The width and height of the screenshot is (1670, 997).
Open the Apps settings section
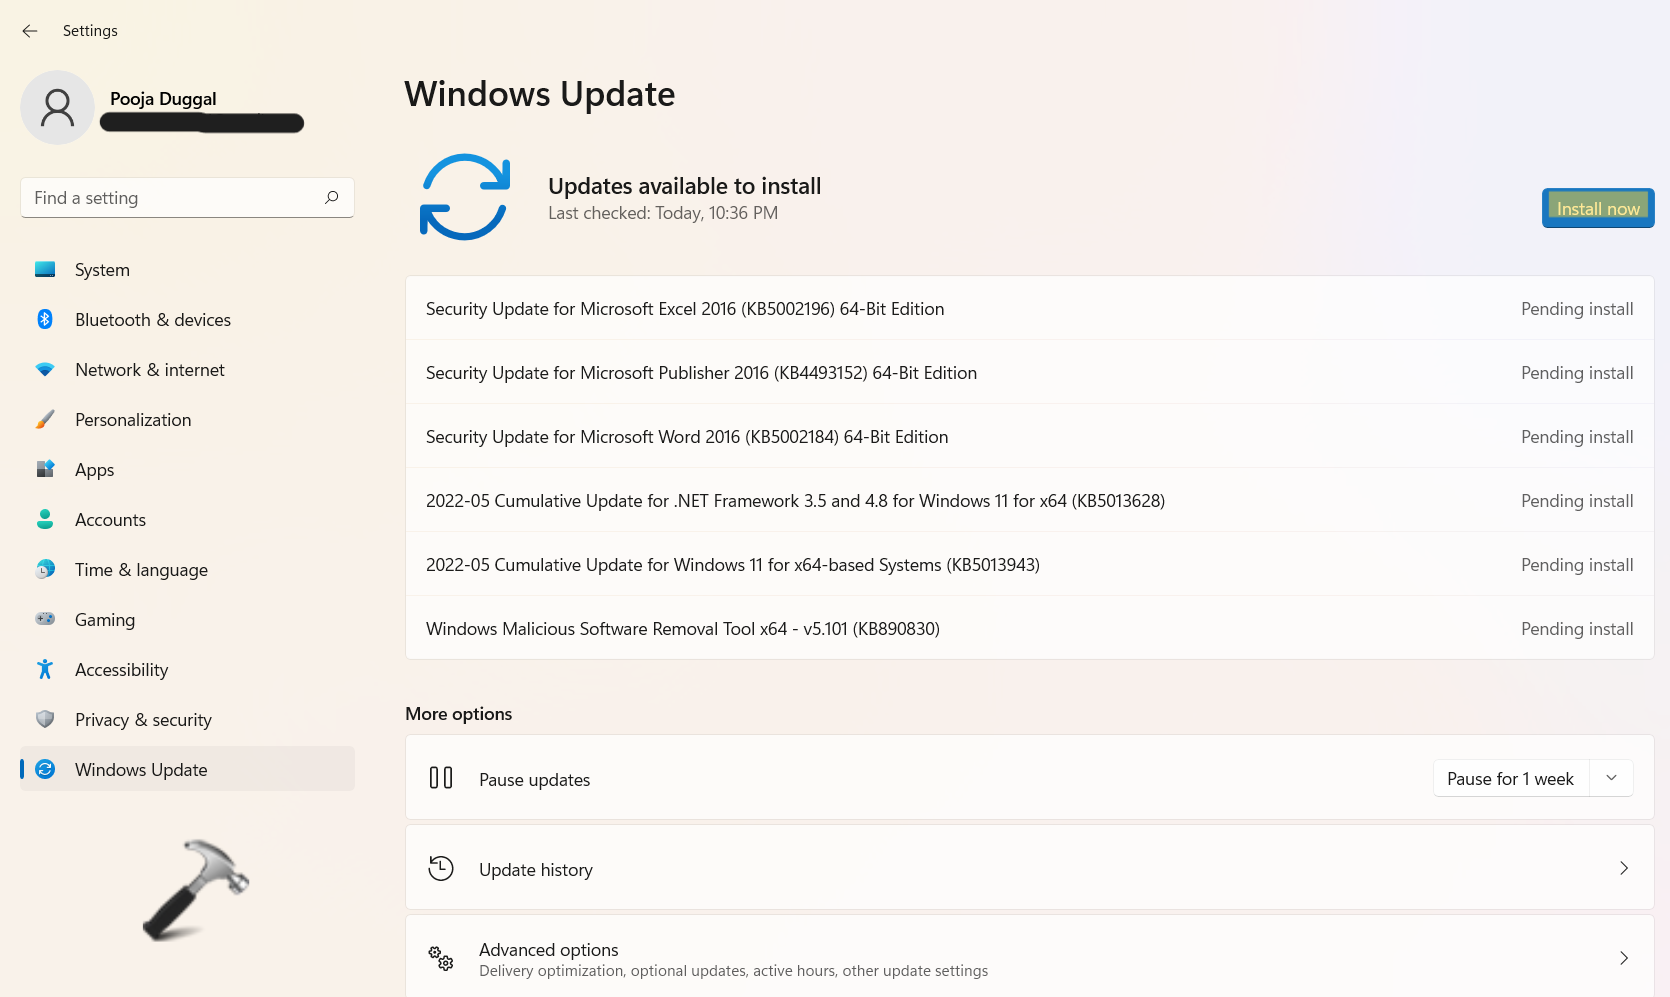pyautogui.click(x=94, y=470)
